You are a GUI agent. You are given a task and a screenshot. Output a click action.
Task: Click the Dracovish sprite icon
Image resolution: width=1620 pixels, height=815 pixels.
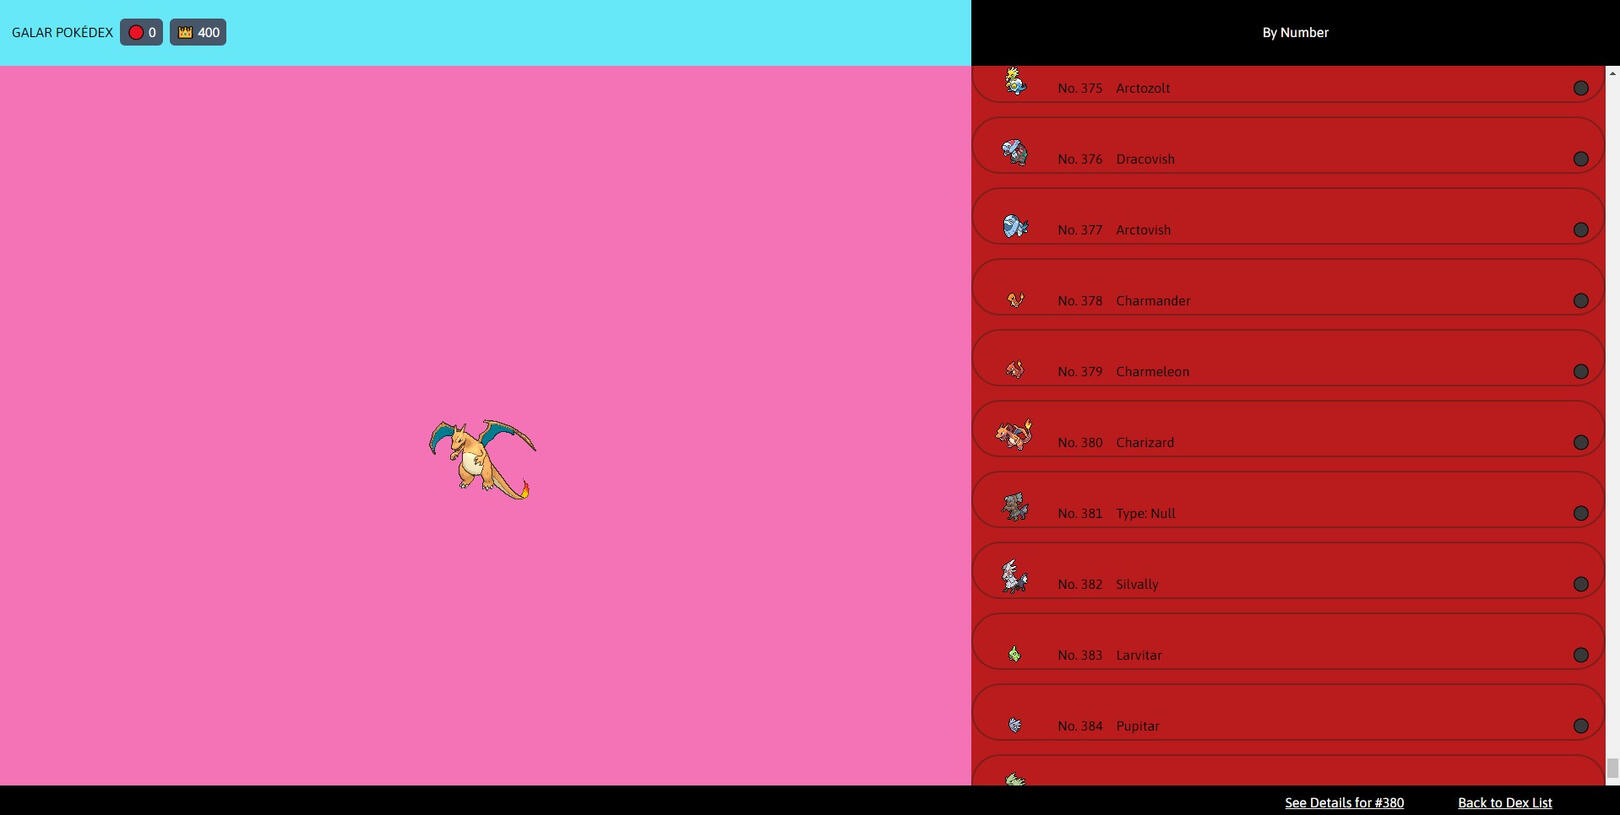[x=1015, y=152]
